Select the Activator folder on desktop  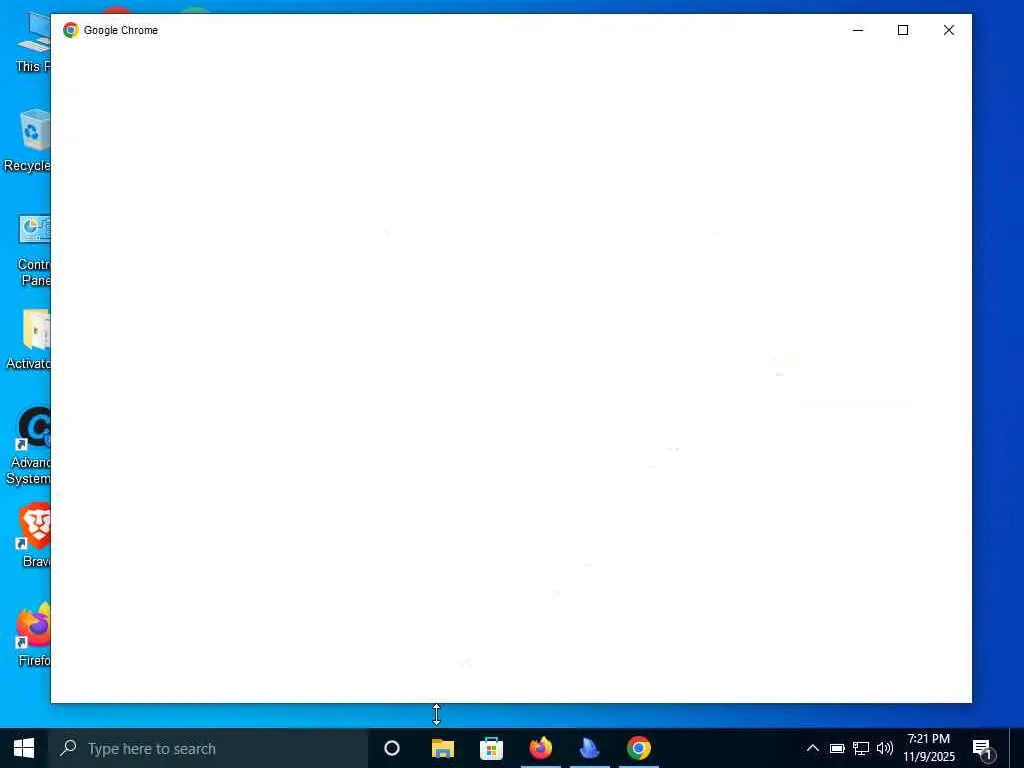pos(29,340)
